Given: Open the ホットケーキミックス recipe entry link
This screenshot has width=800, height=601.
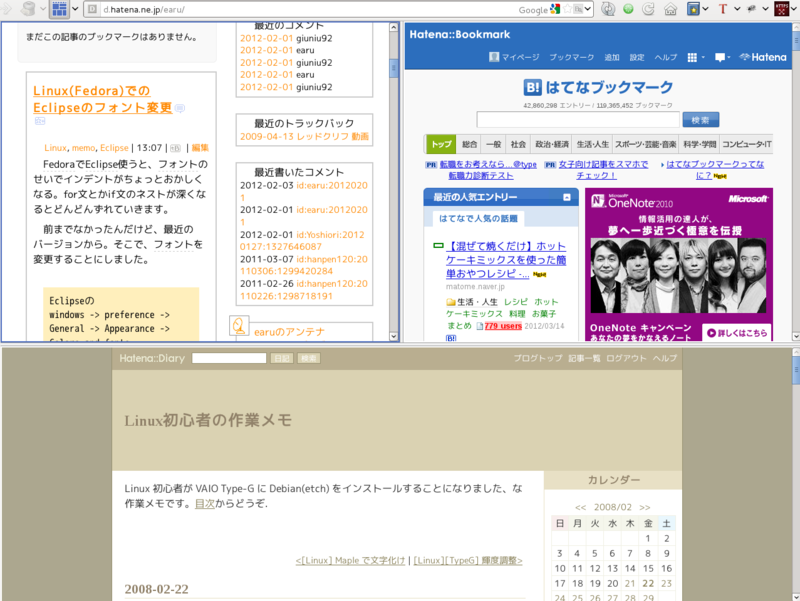Looking at the screenshot, I should point(506,260).
